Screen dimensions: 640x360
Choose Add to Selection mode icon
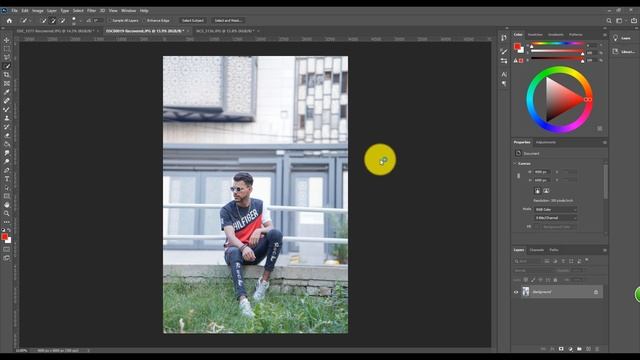point(53,20)
